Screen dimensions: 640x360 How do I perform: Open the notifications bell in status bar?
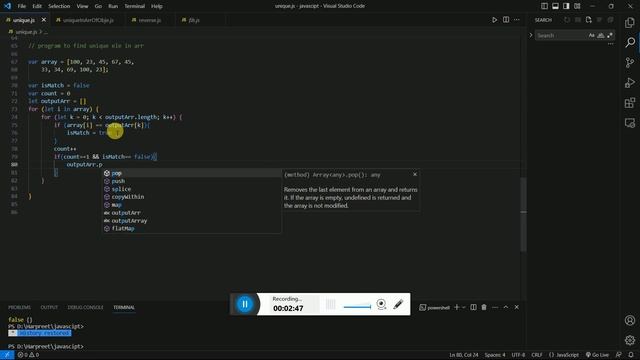[x=631, y=355]
